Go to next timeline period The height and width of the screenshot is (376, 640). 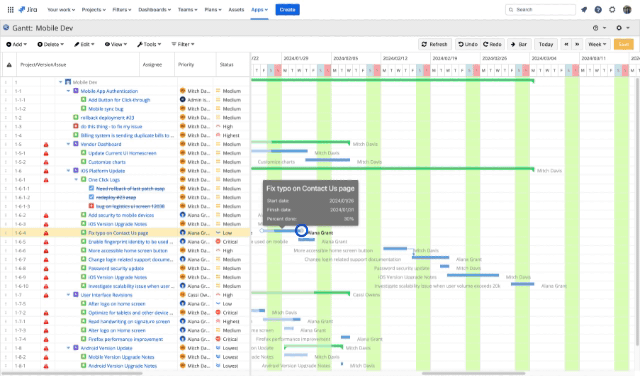(577, 44)
